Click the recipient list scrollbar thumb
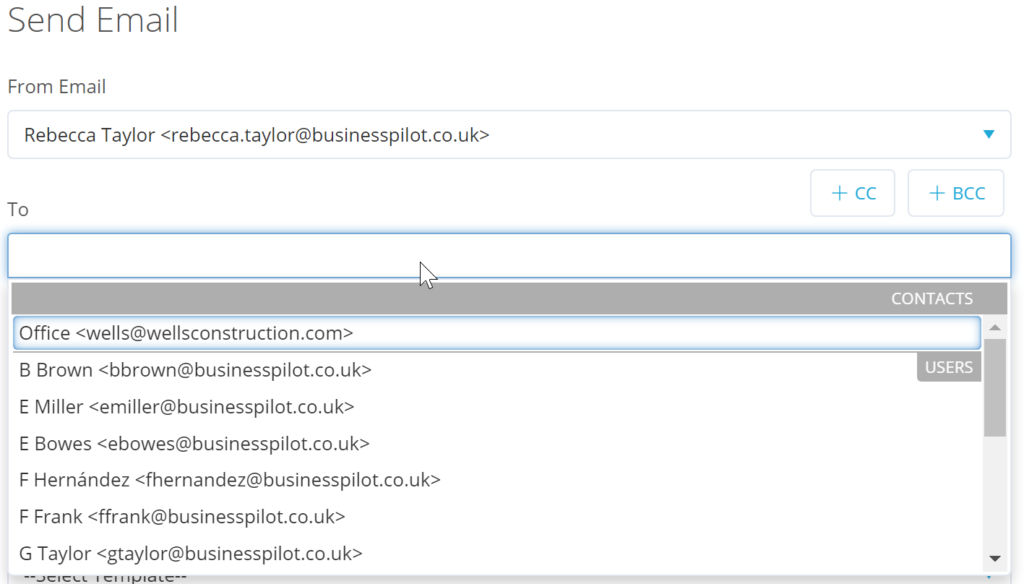Screen dimensions: 1024x584 pyautogui.click(x=994, y=388)
